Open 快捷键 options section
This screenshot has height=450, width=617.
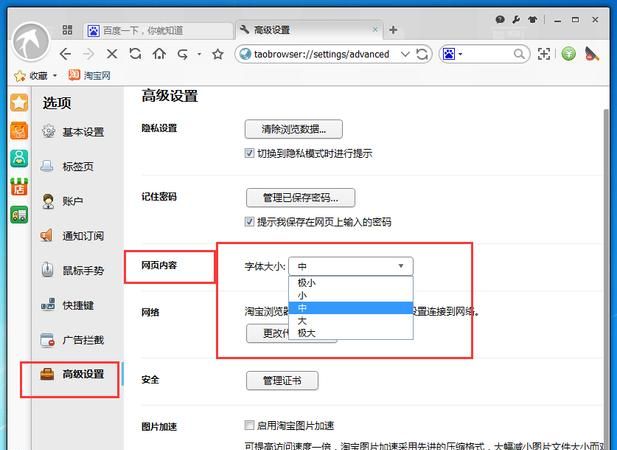point(68,305)
